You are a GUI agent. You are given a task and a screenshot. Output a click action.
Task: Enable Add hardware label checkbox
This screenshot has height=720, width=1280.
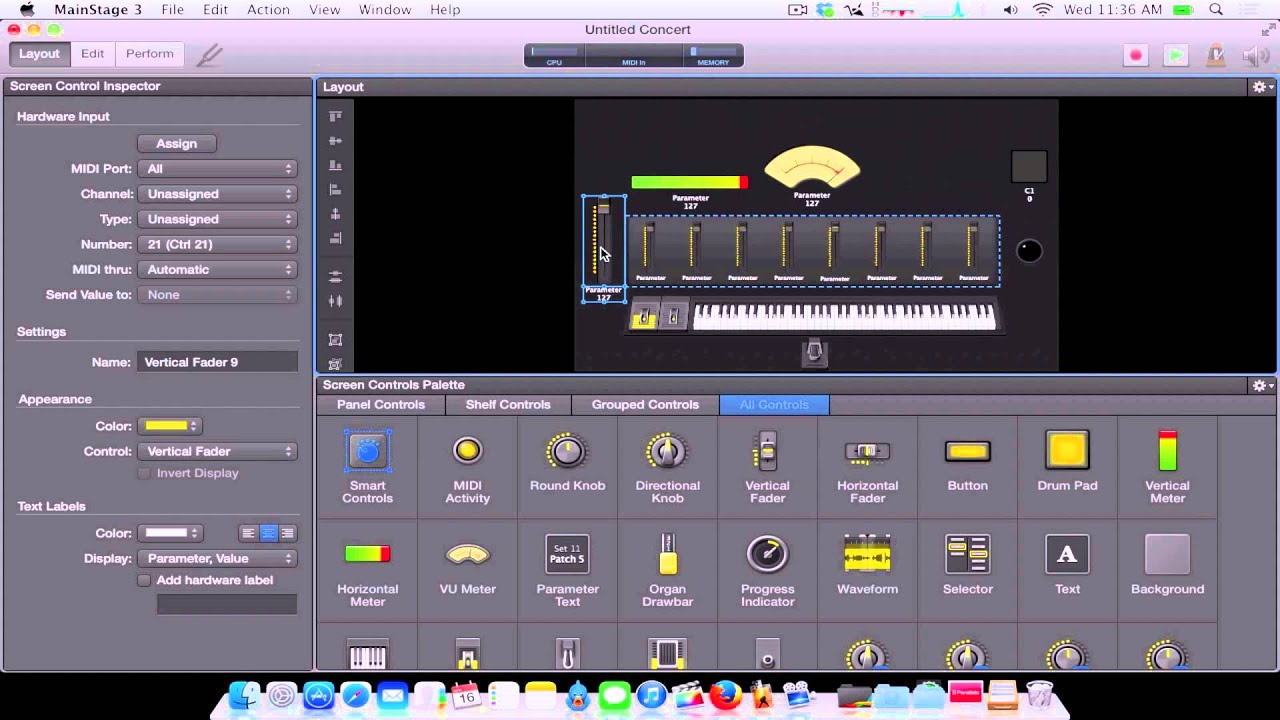pyautogui.click(x=144, y=580)
